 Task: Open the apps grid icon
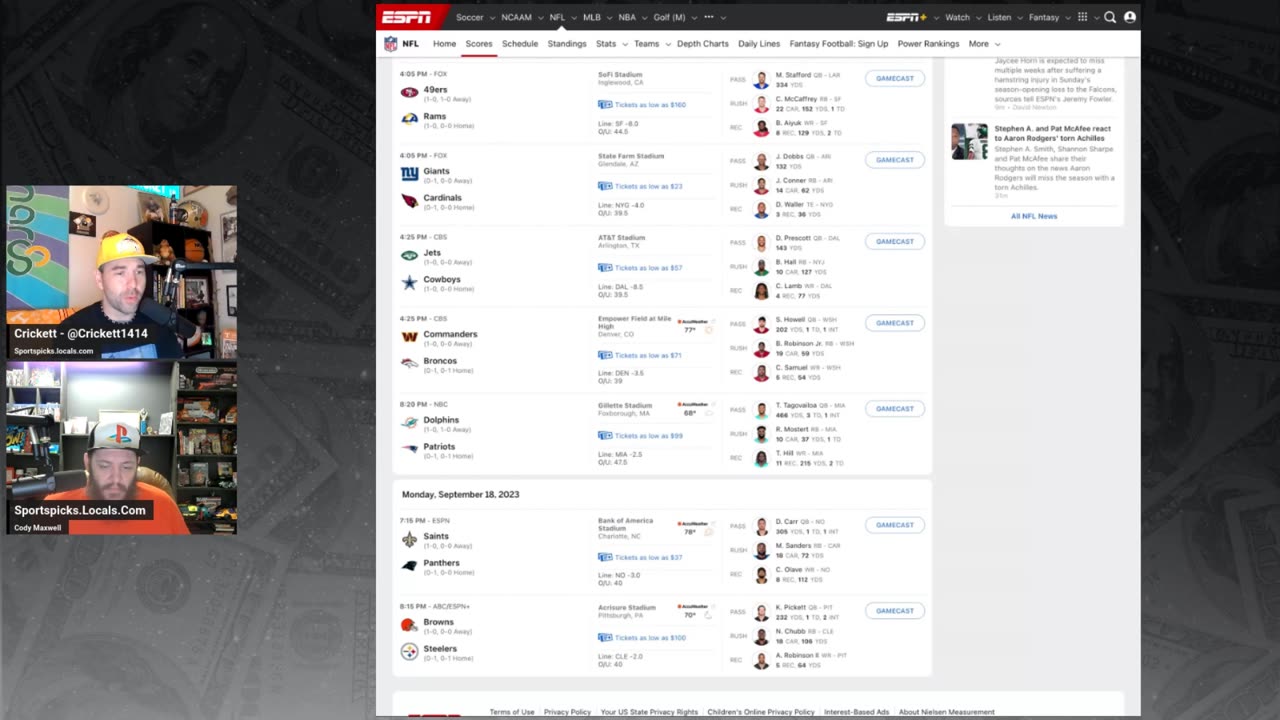point(1082,17)
